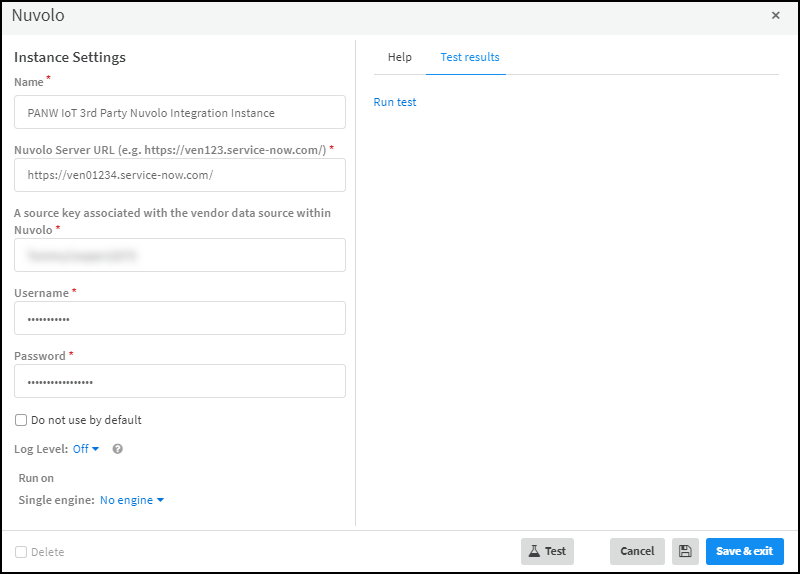Click the Run test link

click(395, 102)
